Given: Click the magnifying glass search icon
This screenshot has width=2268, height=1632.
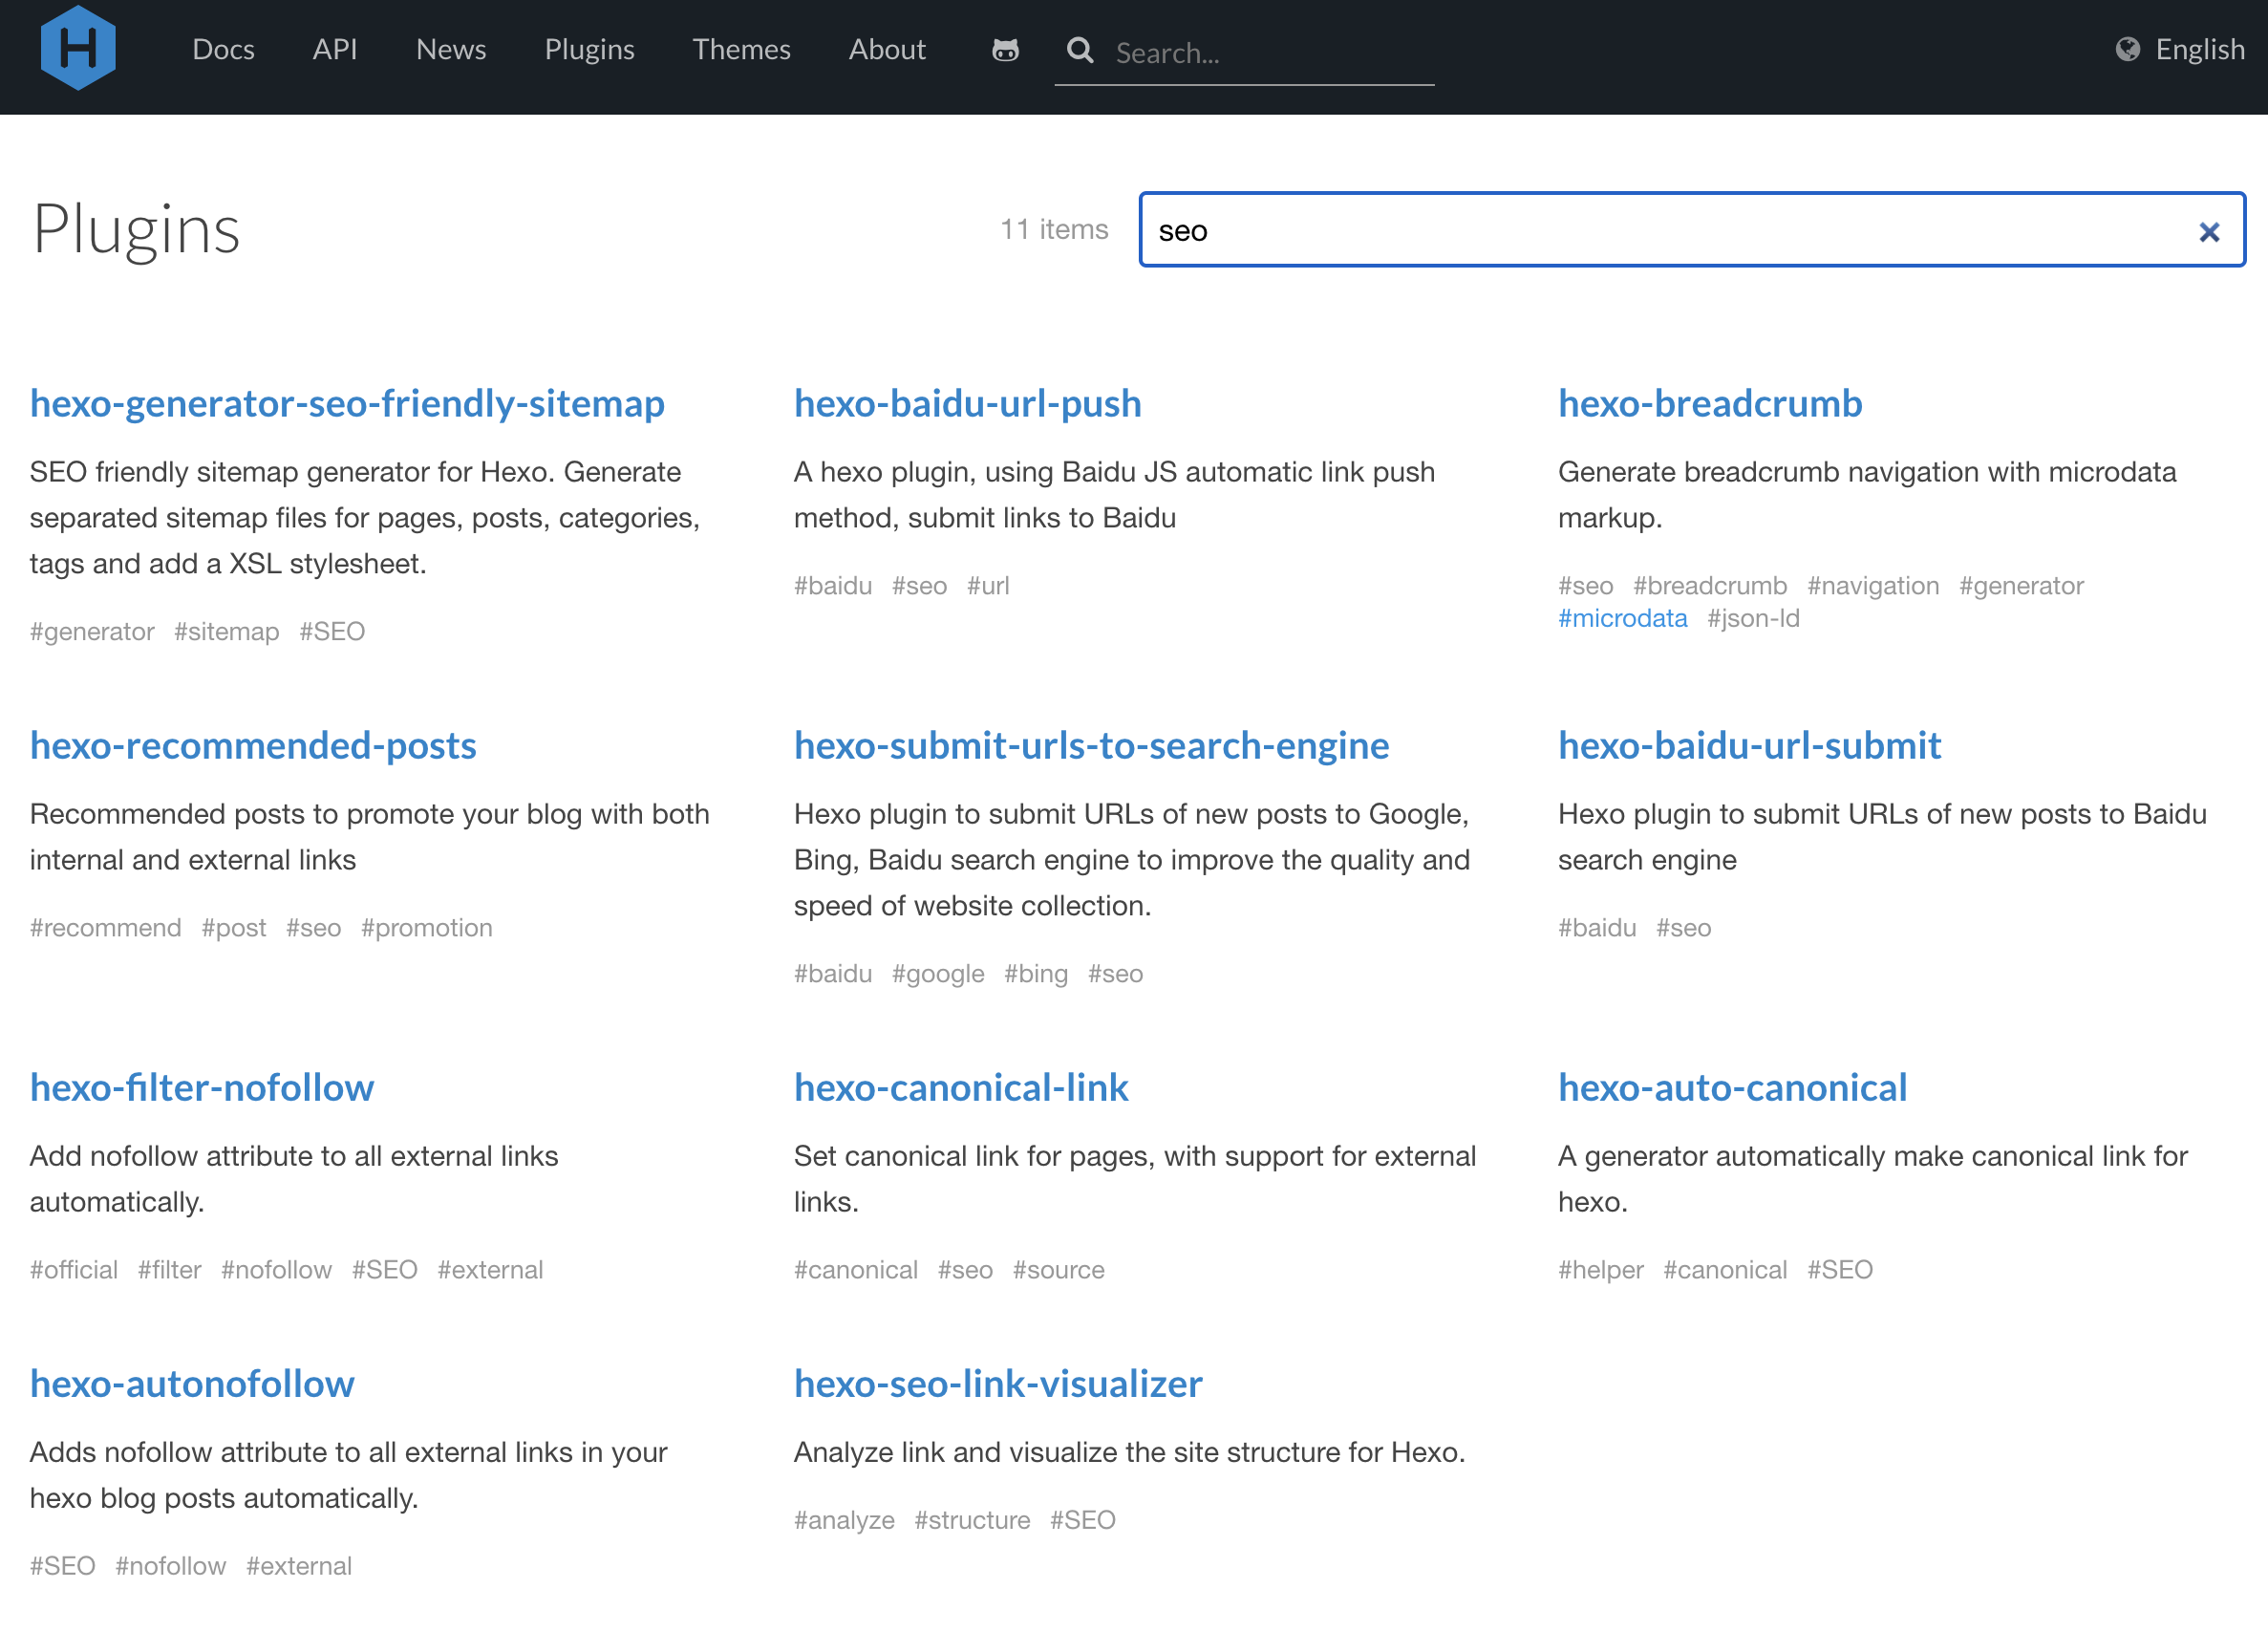Looking at the screenshot, I should 1080,50.
